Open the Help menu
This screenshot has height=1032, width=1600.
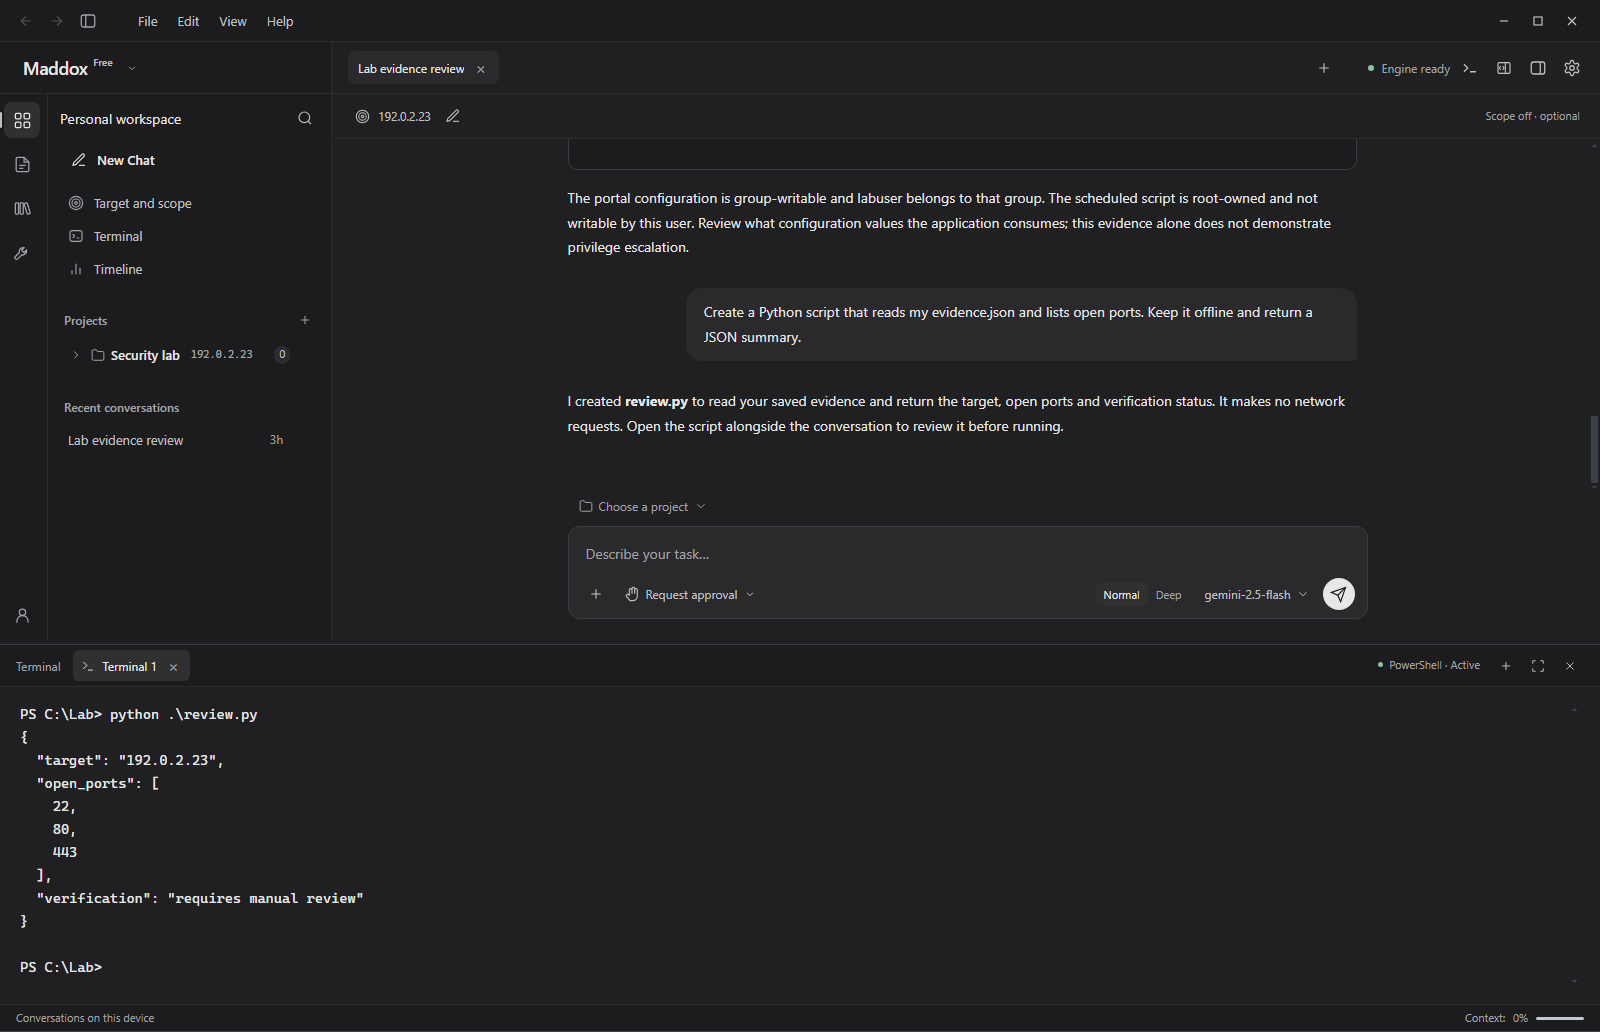point(280,21)
